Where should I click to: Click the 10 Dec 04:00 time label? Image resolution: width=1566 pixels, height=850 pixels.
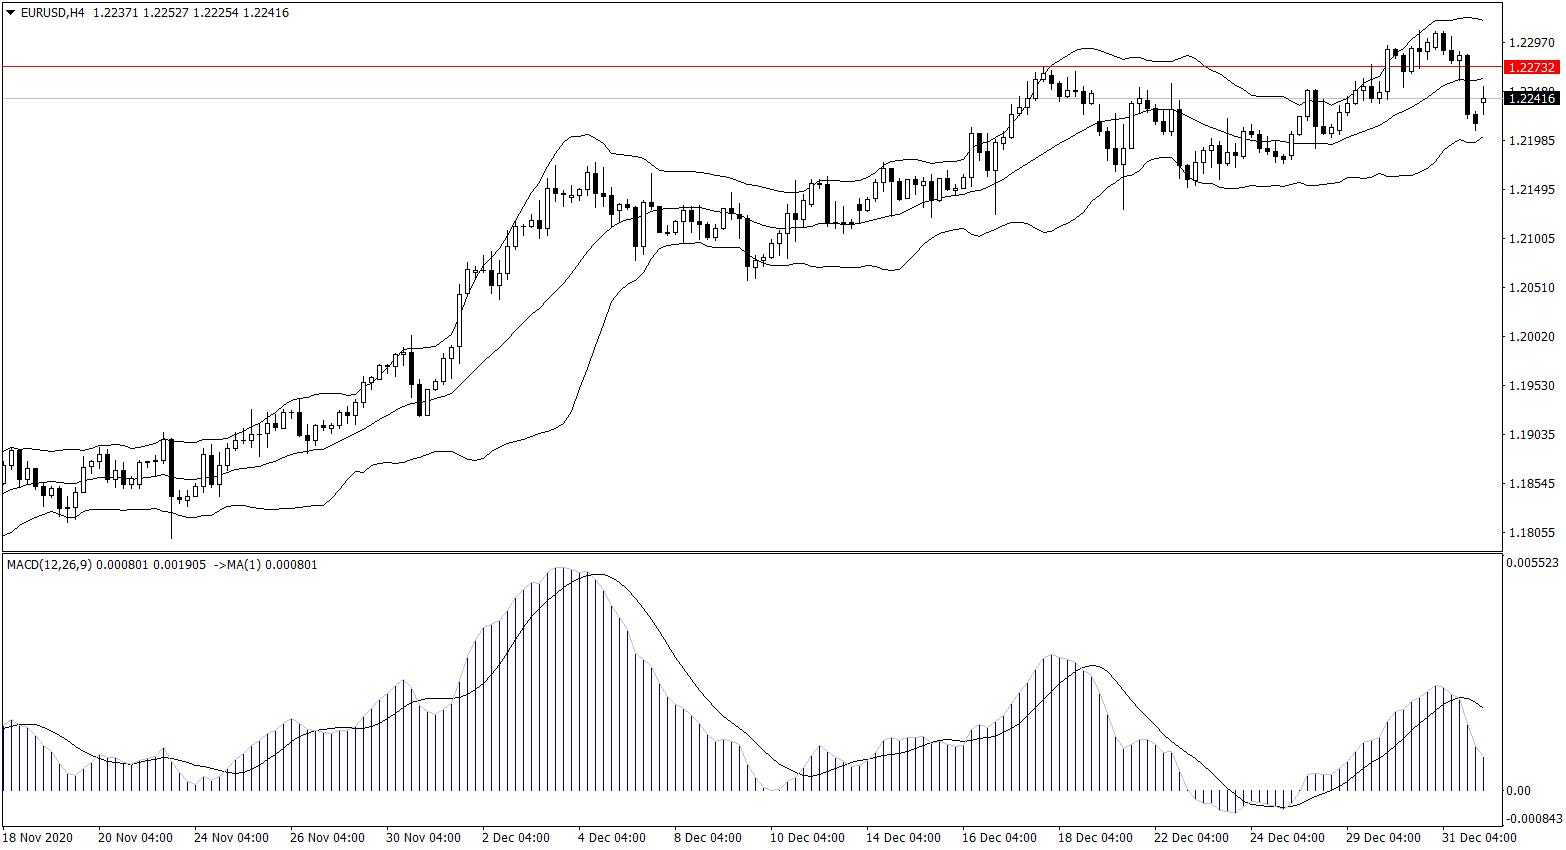[807, 837]
